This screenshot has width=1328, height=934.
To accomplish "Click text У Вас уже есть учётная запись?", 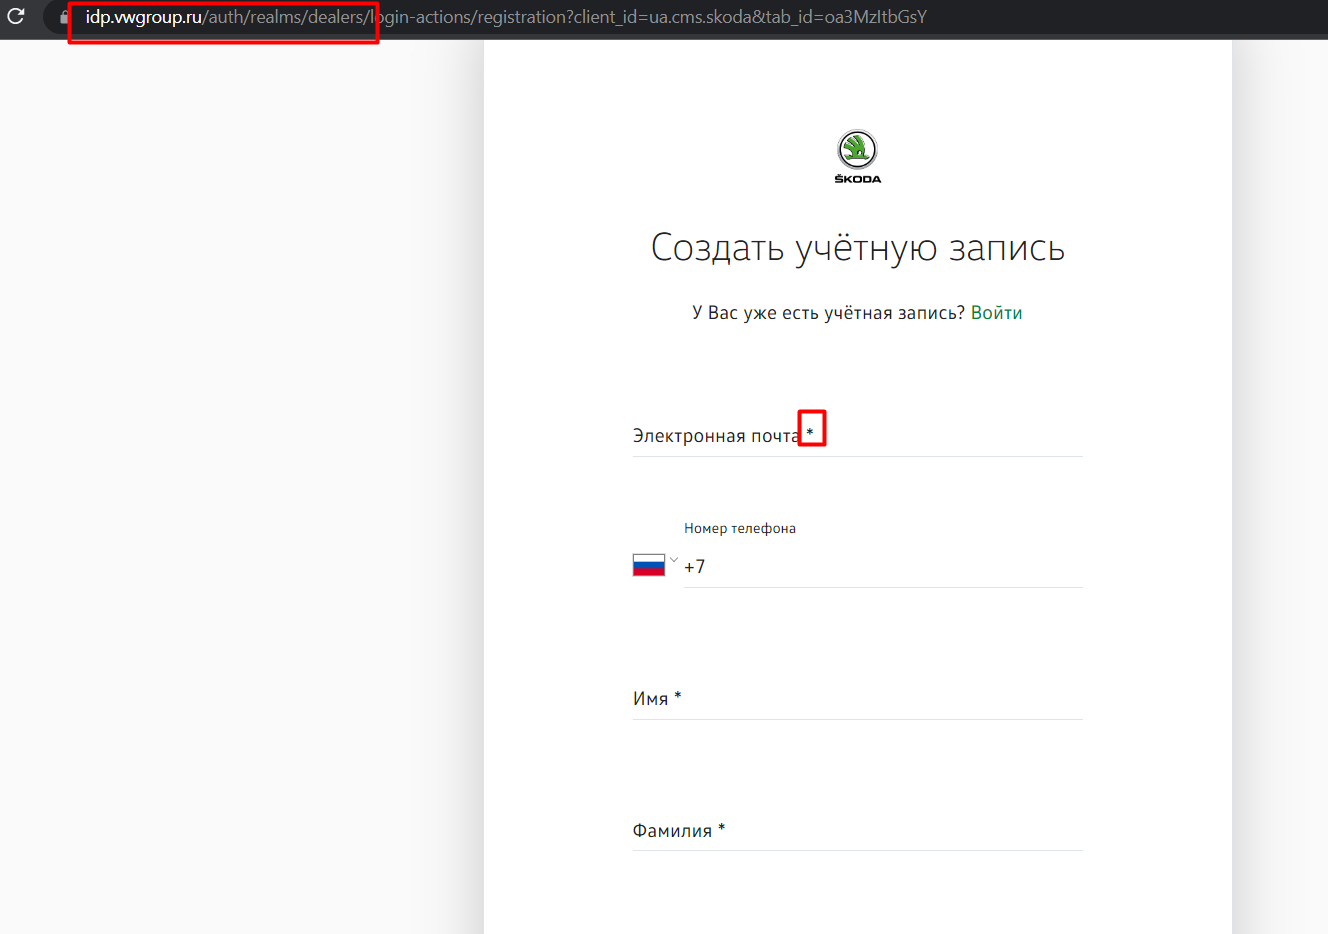I will pyautogui.click(x=828, y=313).
